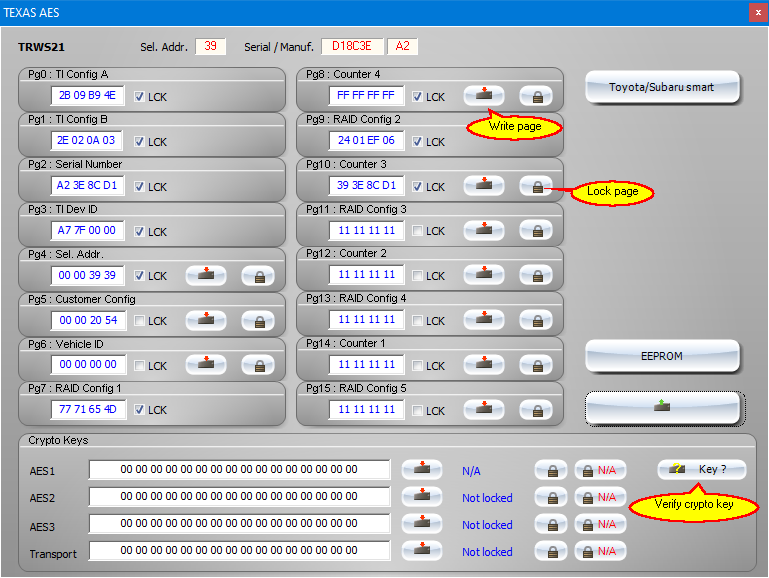Click Pg12 Counter 2 value field
This screenshot has width=769, height=578.
[366, 275]
